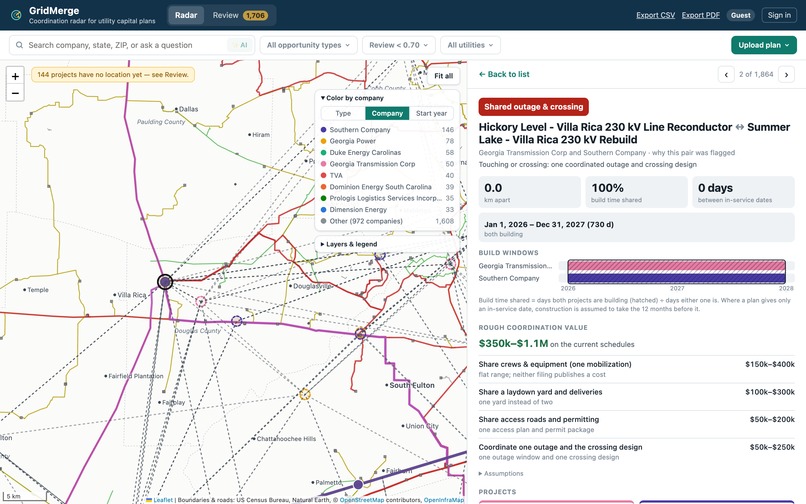Switch to the Review tab
The image size is (806, 504).
tap(239, 15)
